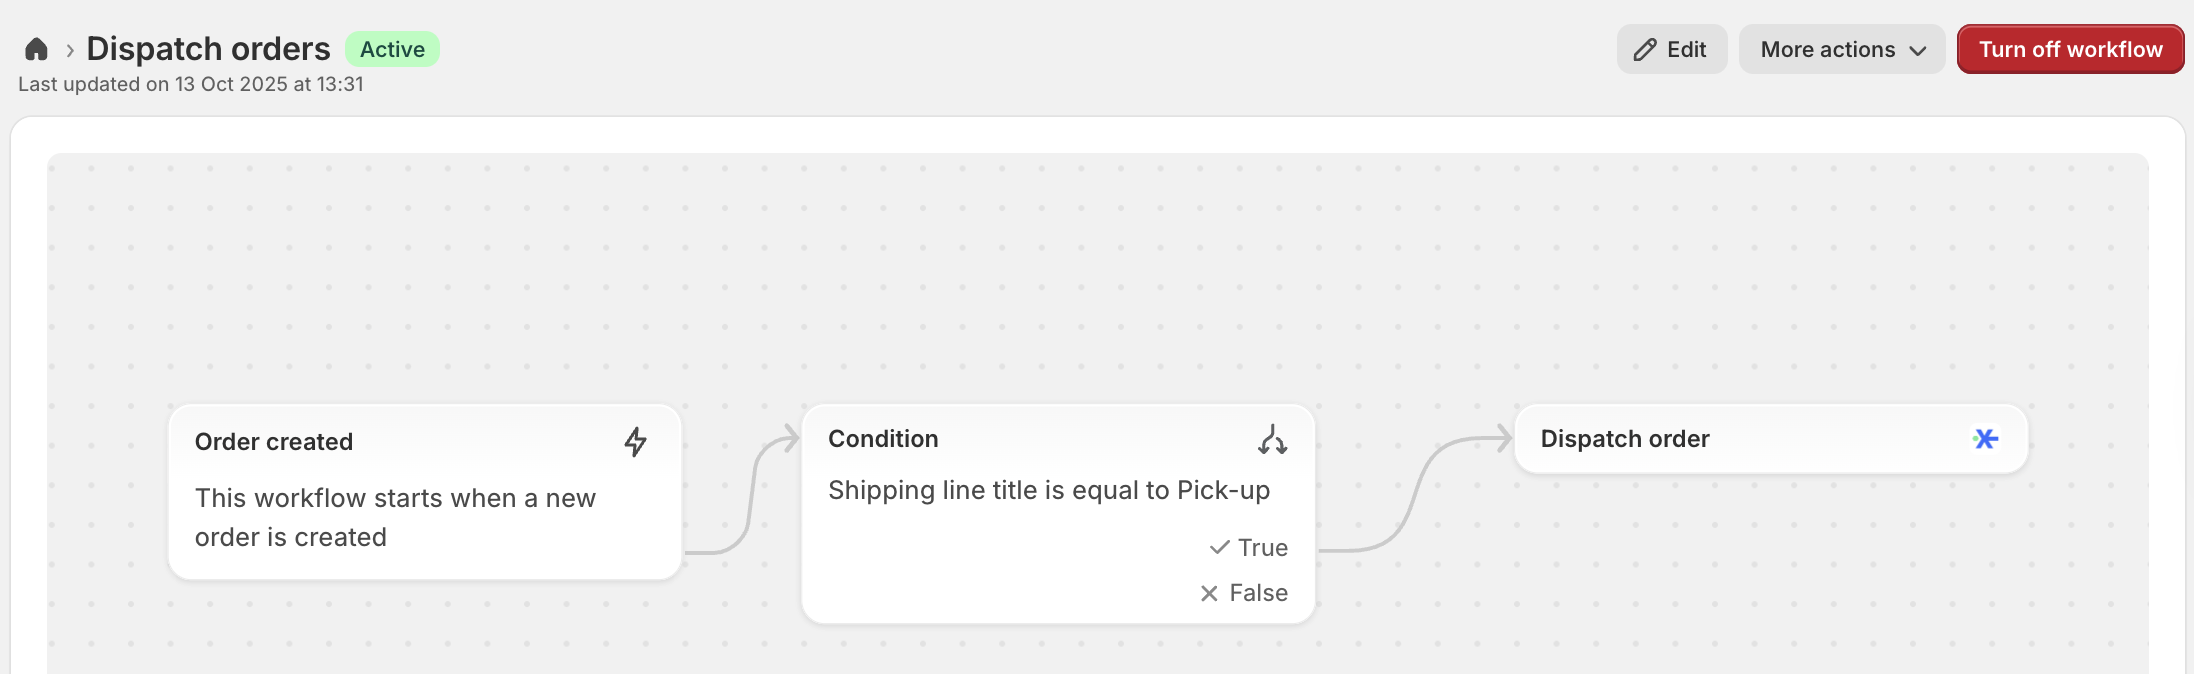
Task: Click the Last updated timestamp text
Action: click(x=191, y=84)
